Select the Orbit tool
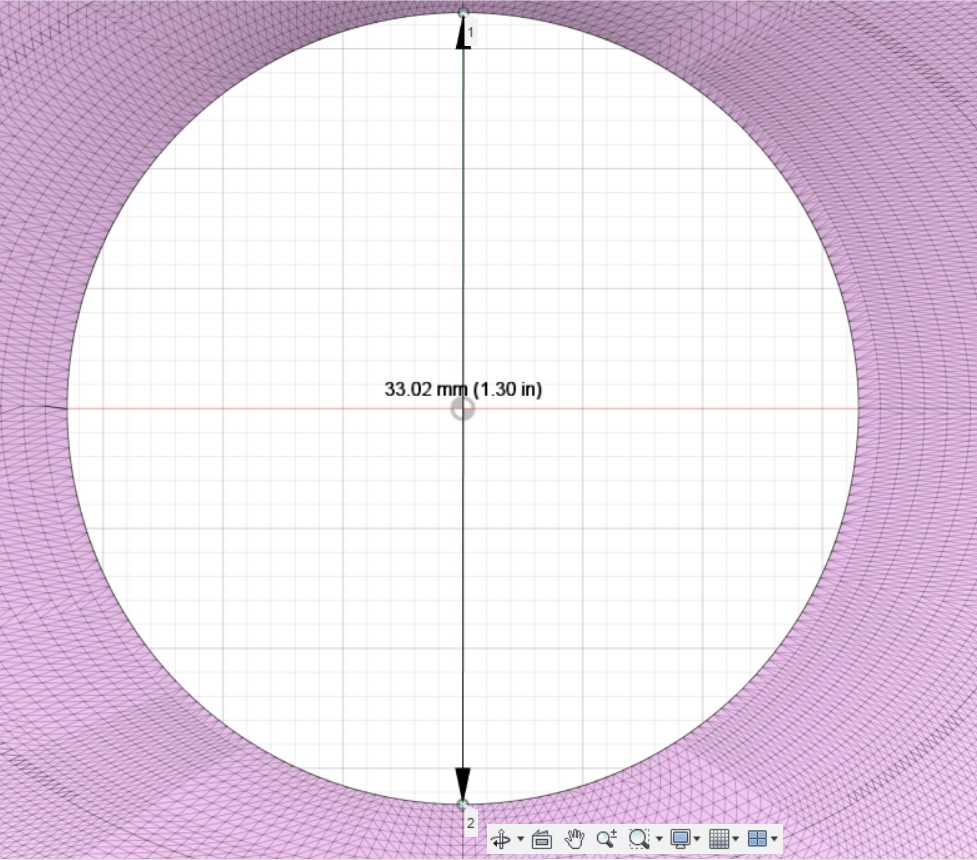Screen dimensions: 977x860 pos(501,839)
